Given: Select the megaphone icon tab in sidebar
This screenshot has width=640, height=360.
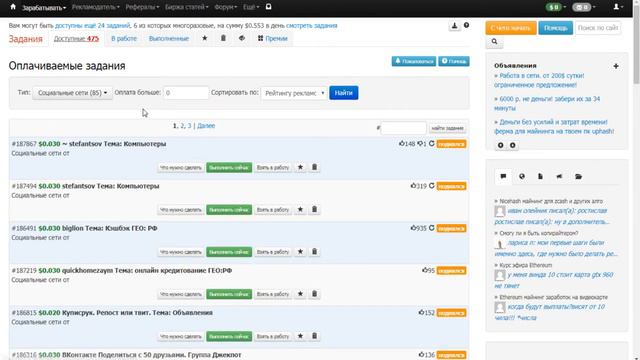Looking at the screenshot, I should pos(559,176).
